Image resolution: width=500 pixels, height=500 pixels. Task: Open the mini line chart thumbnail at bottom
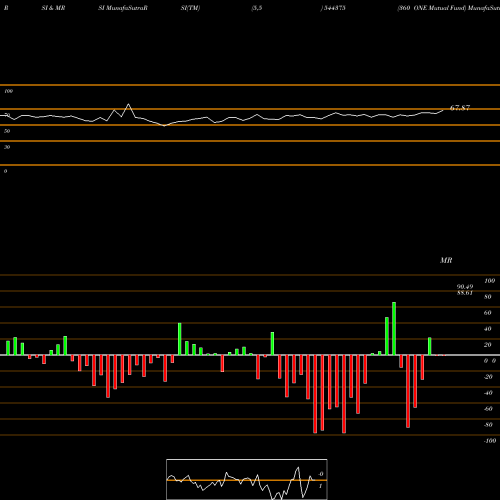tap(247, 479)
